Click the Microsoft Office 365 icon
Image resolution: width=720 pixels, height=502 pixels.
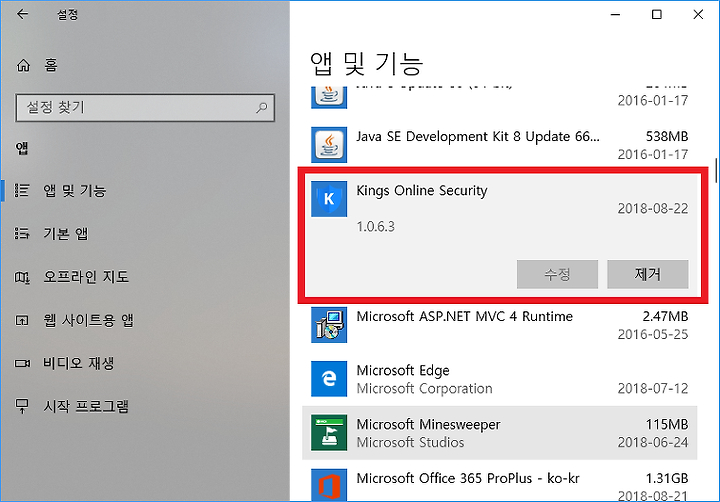pos(329,485)
